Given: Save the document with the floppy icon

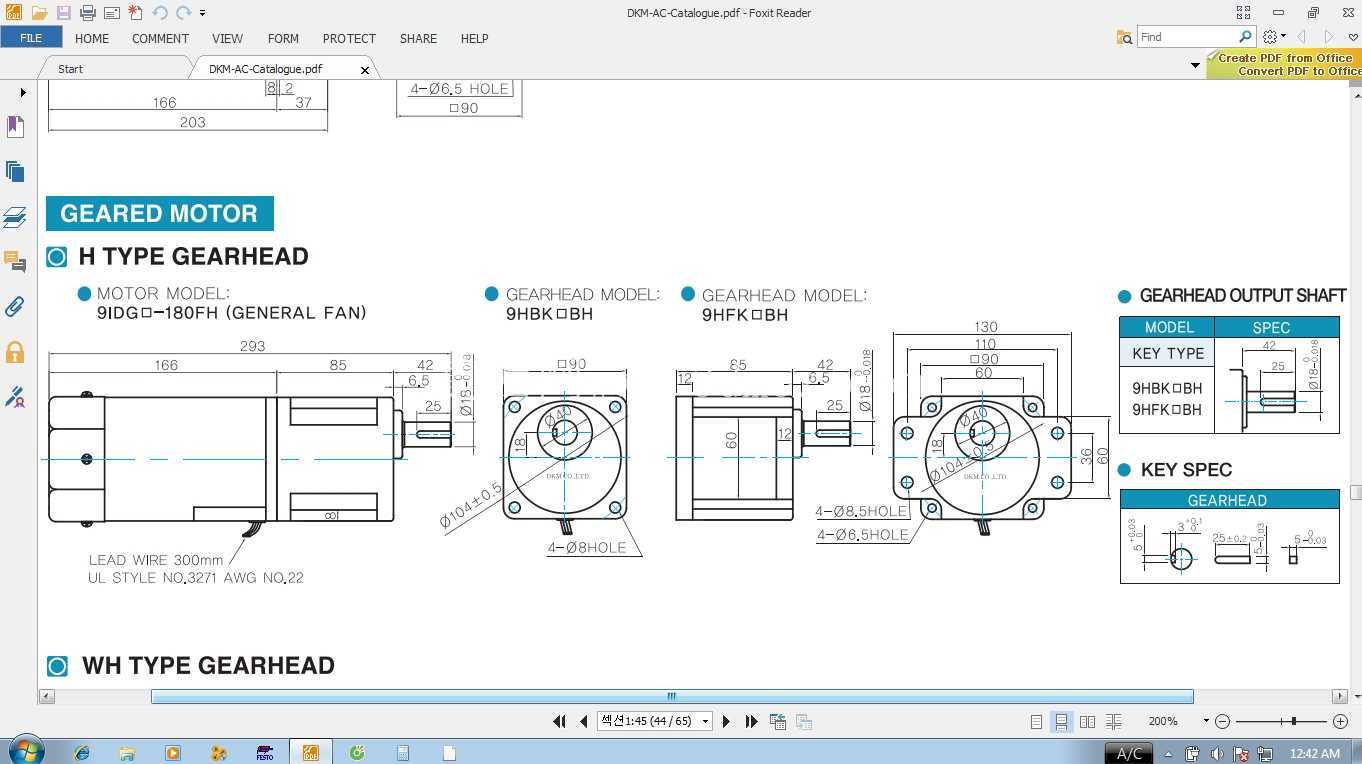Looking at the screenshot, I should (63, 13).
